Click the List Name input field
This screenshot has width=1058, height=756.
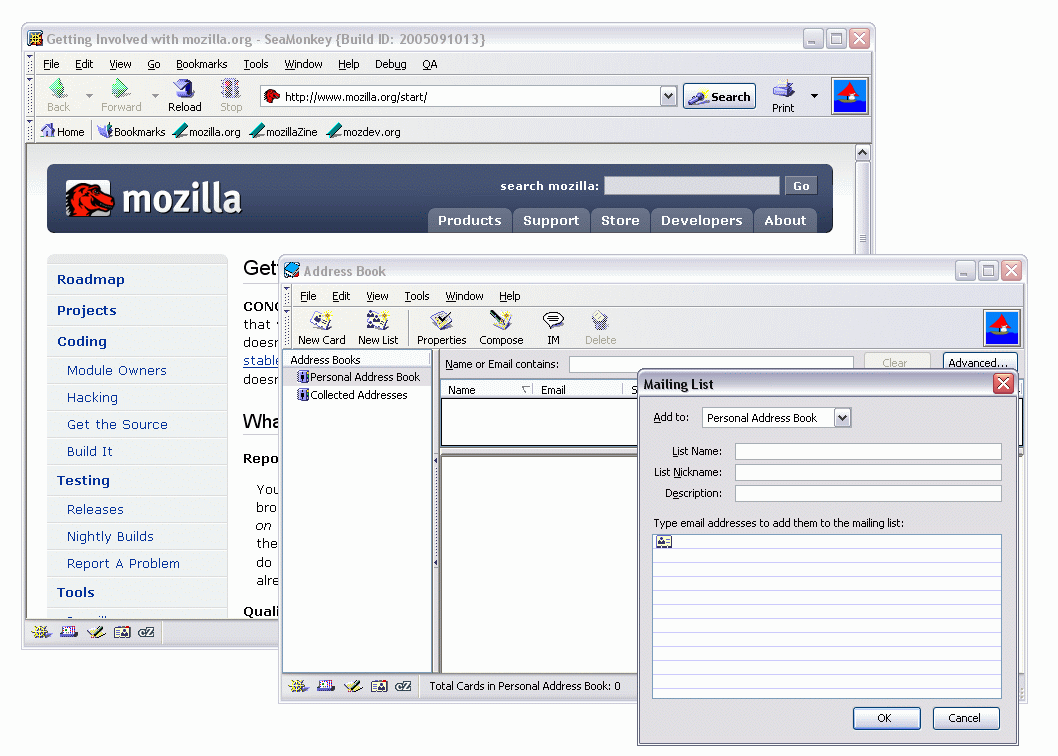click(x=868, y=452)
